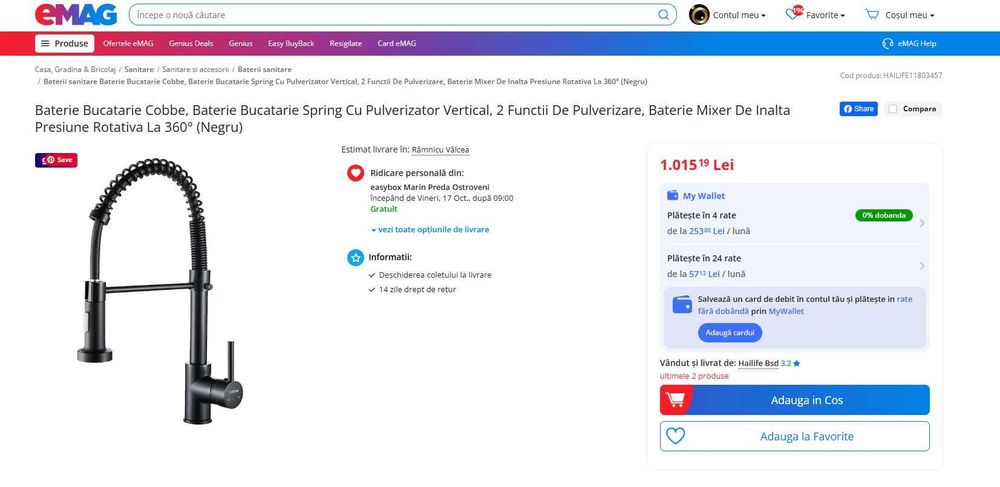
Task: Click the Adauga in Cos button
Action: point(795,400)
